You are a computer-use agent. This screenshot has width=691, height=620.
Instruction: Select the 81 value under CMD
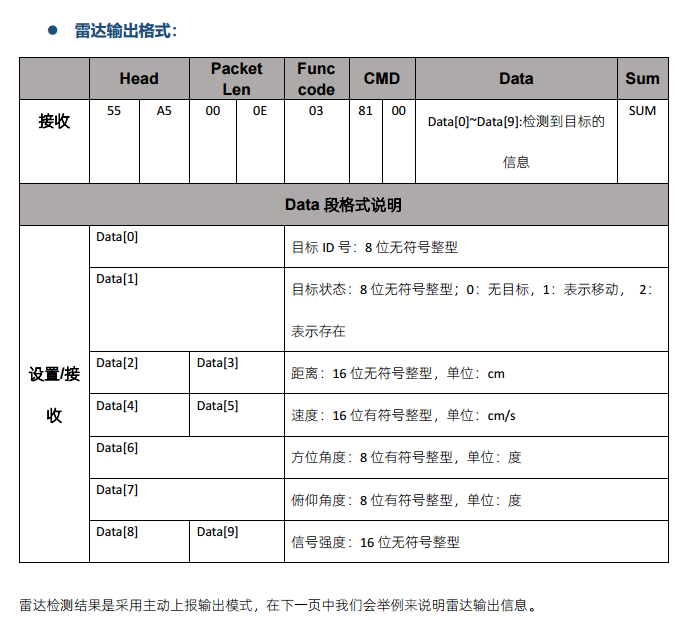(366, 111)
